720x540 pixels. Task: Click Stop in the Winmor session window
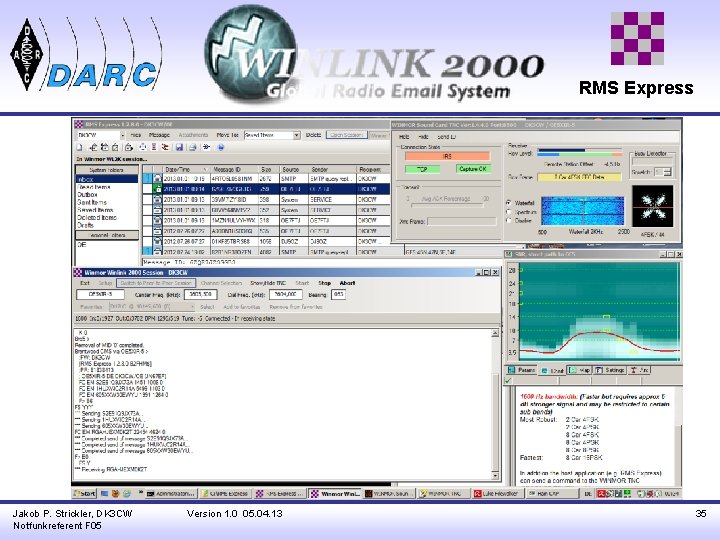point(325,283)
